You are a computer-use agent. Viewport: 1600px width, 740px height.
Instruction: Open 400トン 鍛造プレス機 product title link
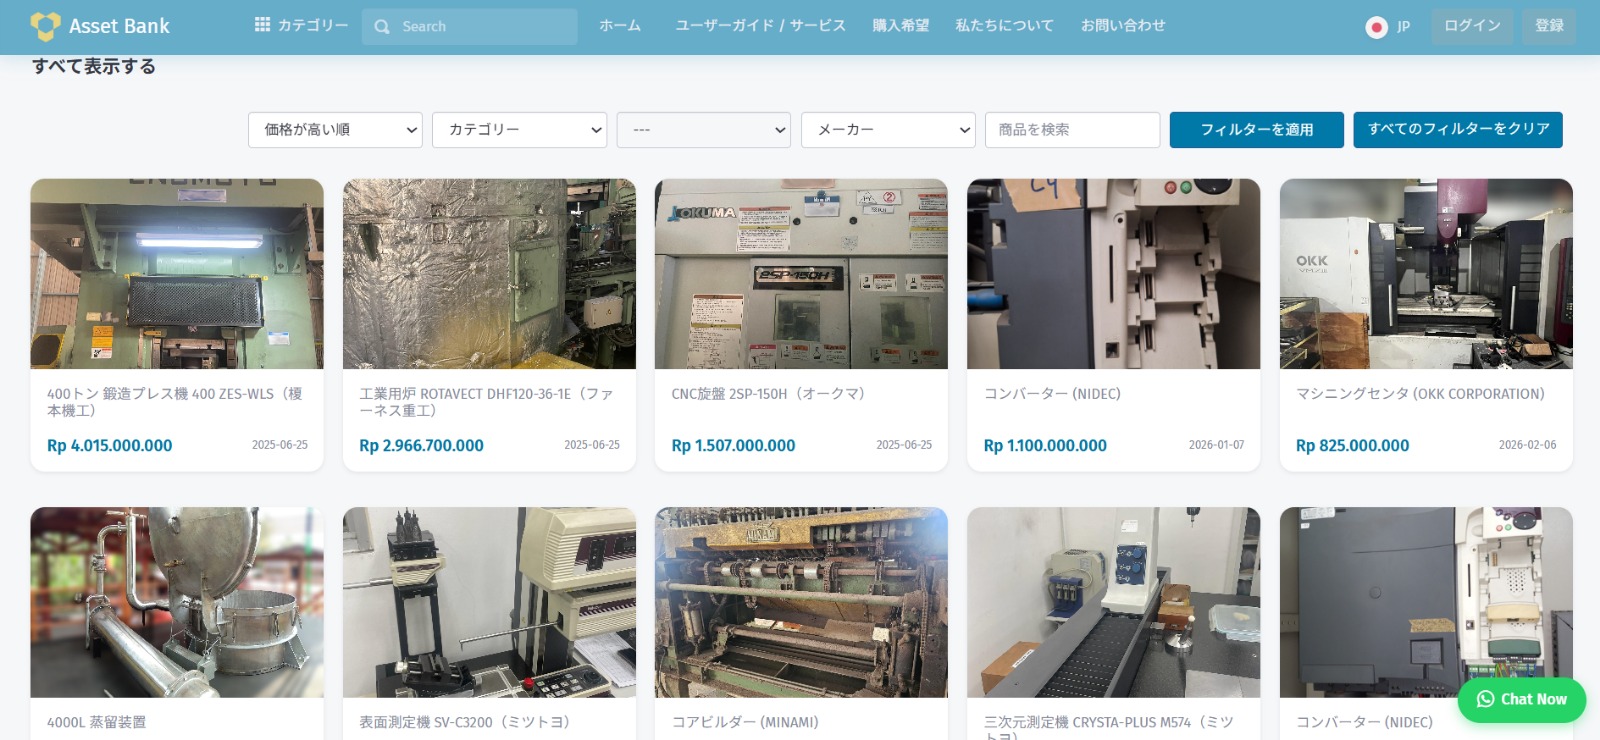[174, 402]
